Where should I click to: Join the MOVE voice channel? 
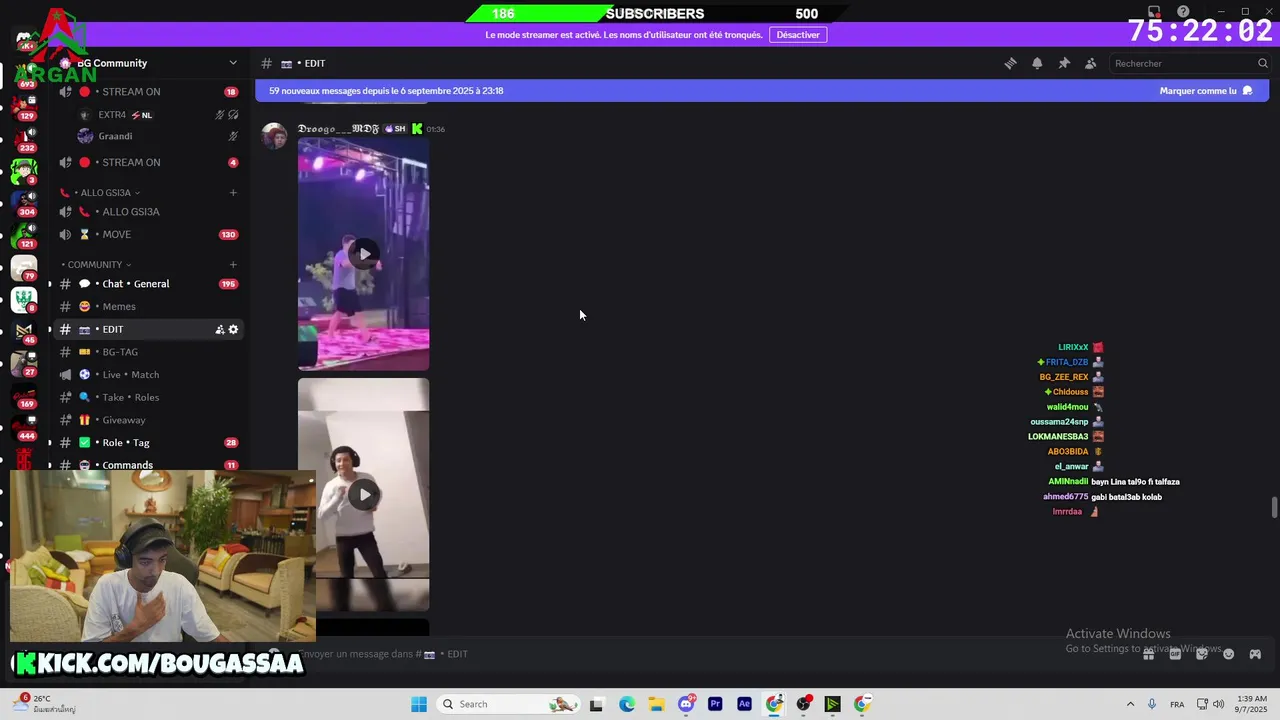click(150, 234)
